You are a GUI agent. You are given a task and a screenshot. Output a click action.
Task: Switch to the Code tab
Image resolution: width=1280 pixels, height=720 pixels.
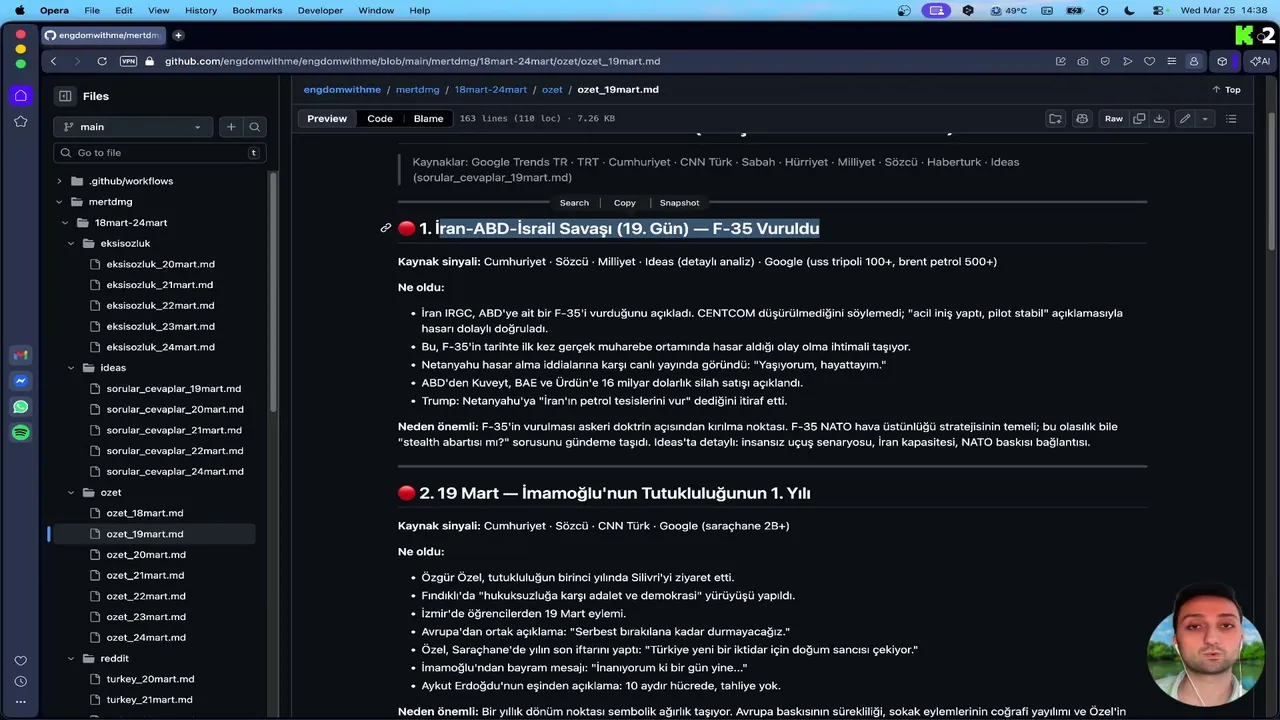click(x=380, y=118)
